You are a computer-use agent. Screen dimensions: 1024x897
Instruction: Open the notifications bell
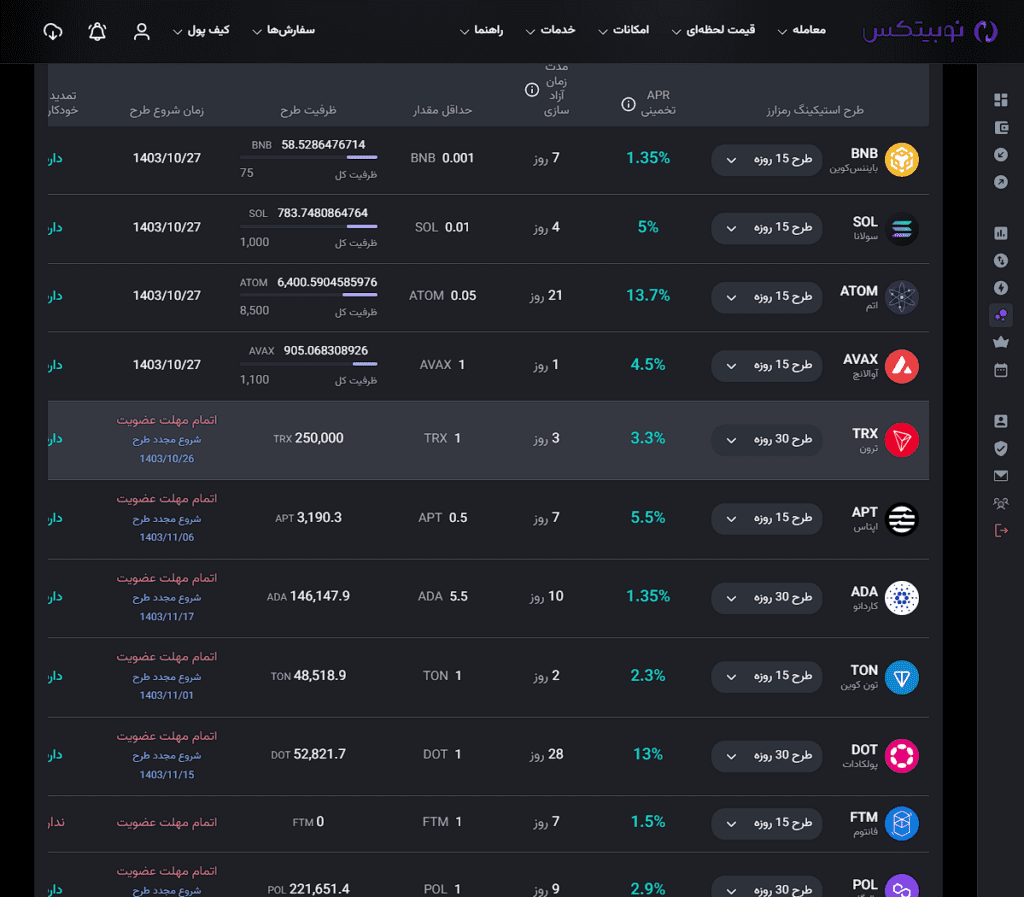(96, 31)
